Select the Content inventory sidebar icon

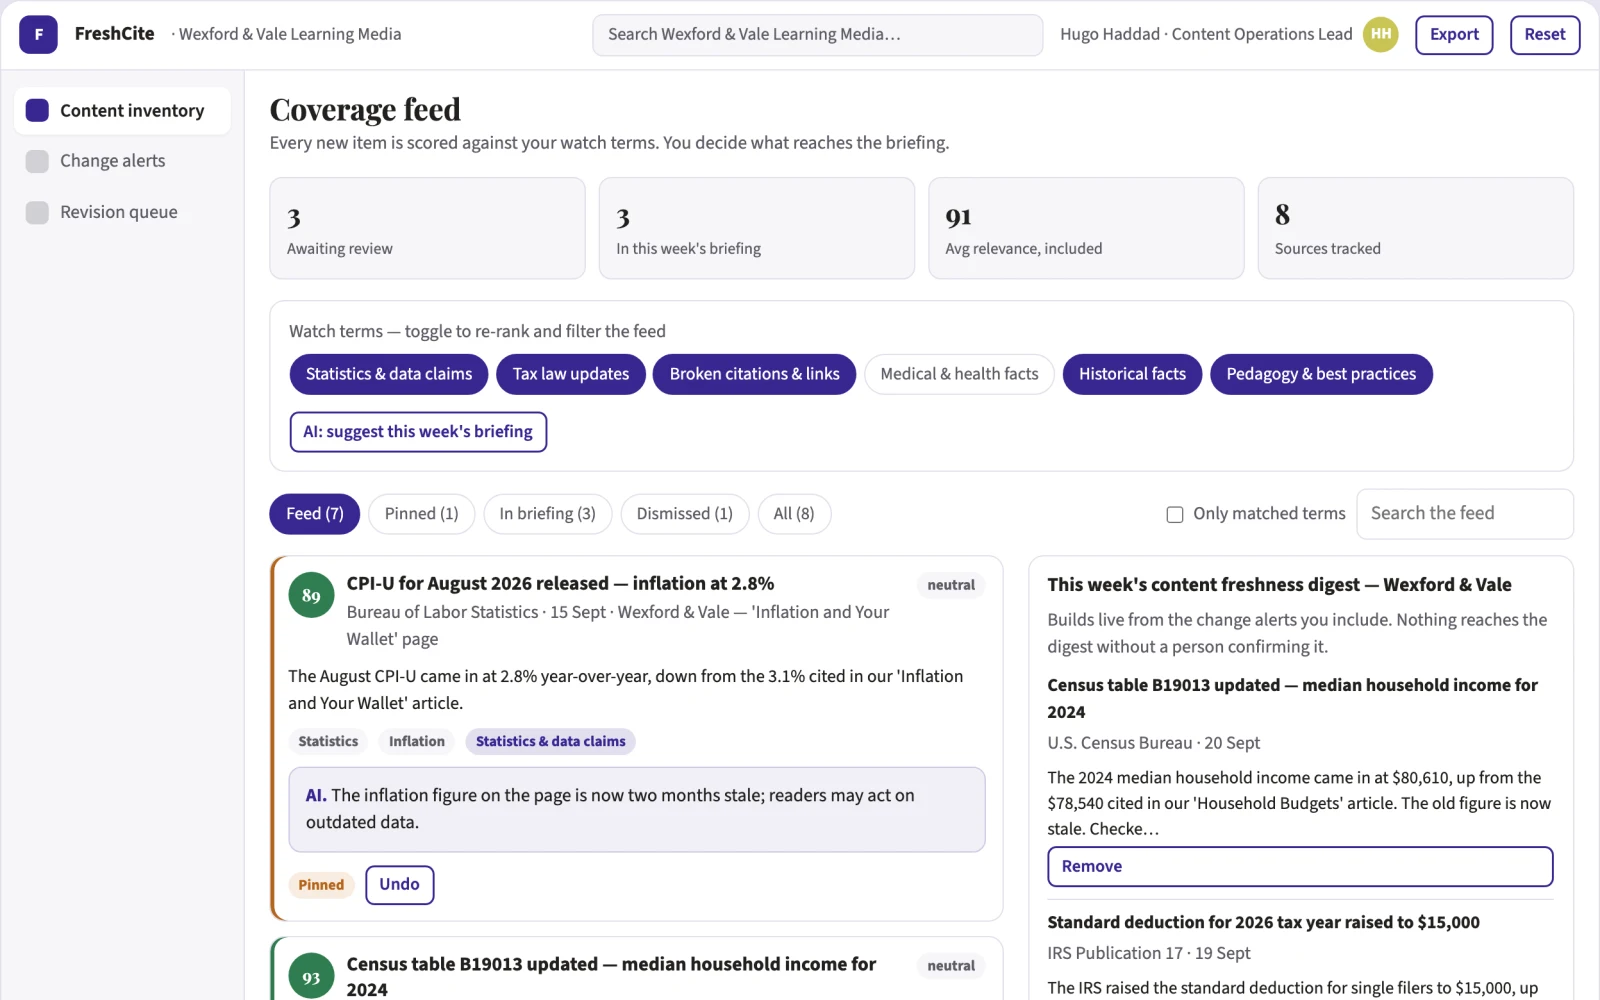37,110
